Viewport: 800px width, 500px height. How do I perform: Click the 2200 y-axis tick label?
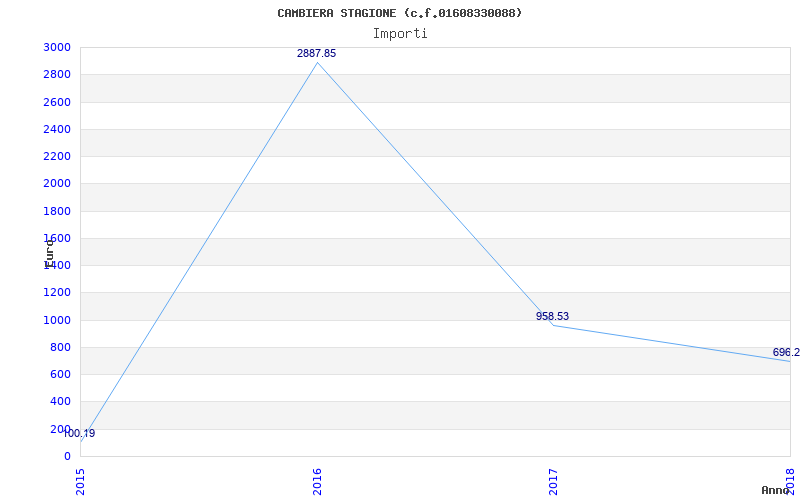(57, 156)
